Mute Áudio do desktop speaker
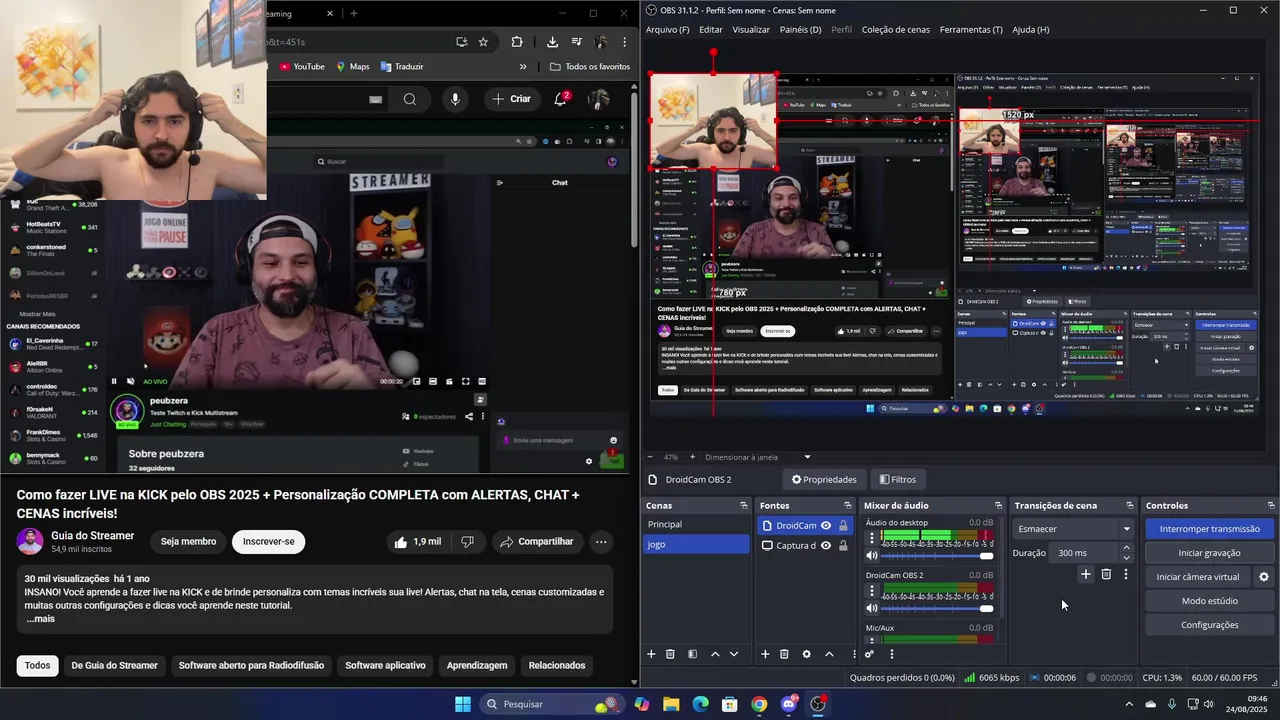 (x=872, y=555)
